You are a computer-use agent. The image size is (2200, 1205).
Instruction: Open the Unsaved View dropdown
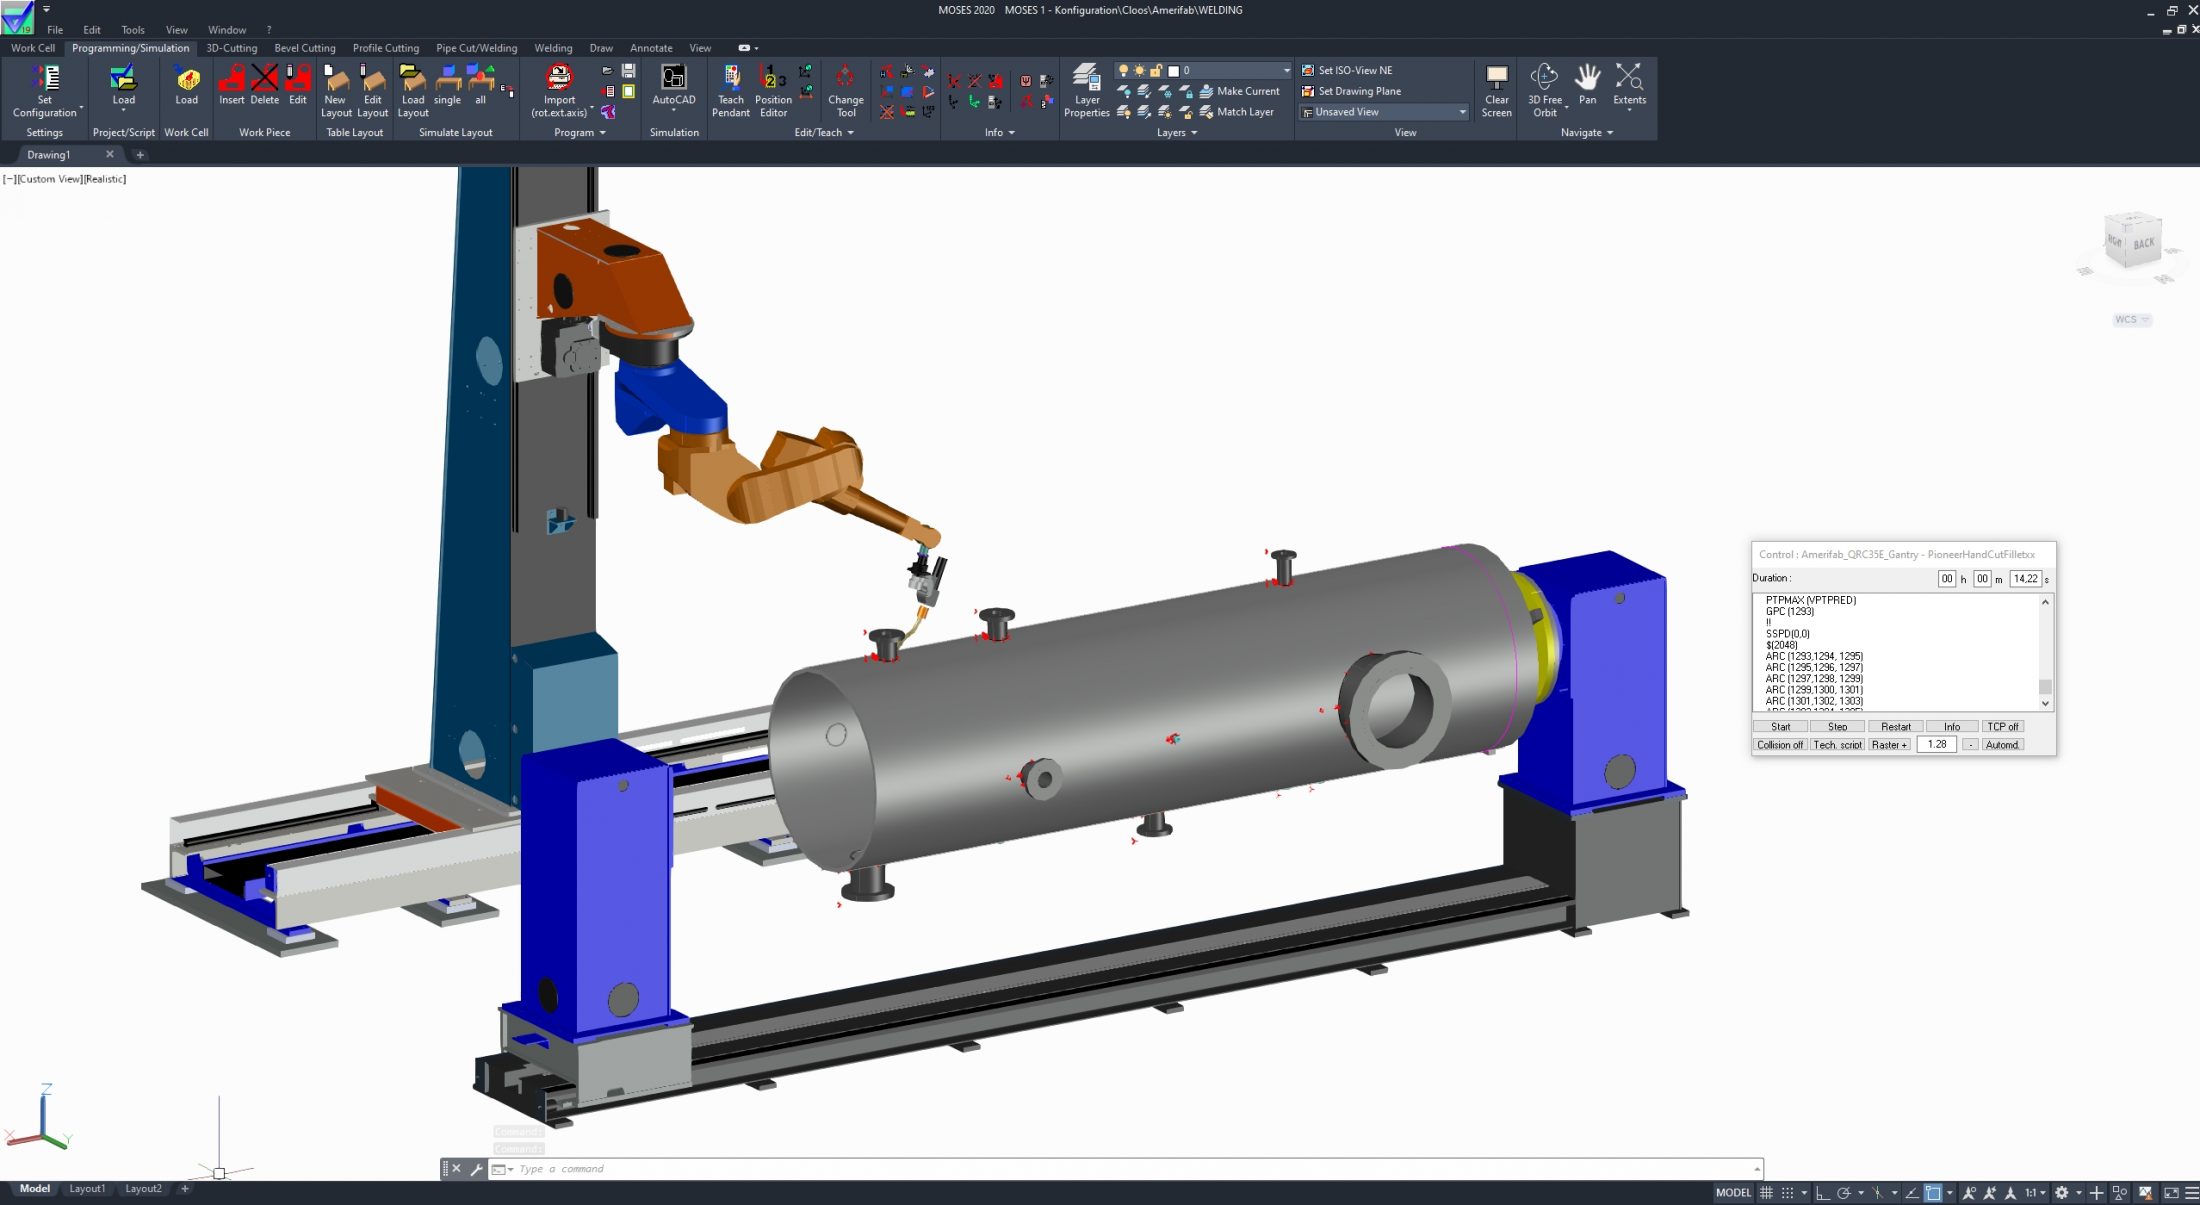pyautogui.click(x=1462, y=112)
